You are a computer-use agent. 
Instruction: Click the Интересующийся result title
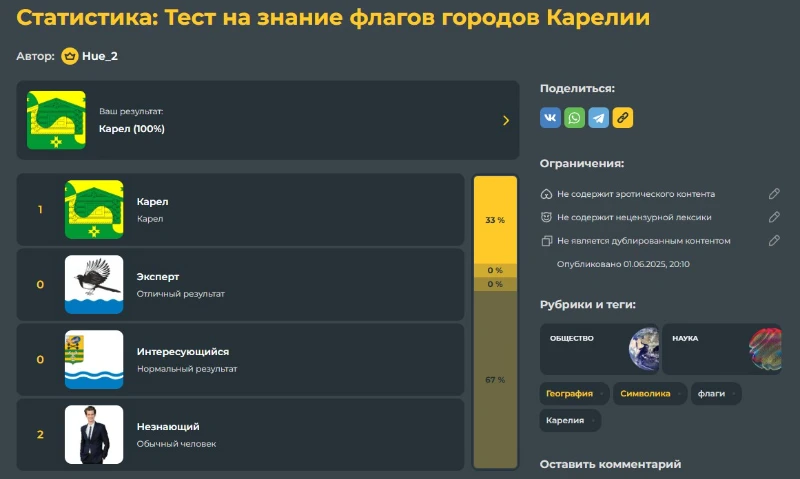coord(183,352)
